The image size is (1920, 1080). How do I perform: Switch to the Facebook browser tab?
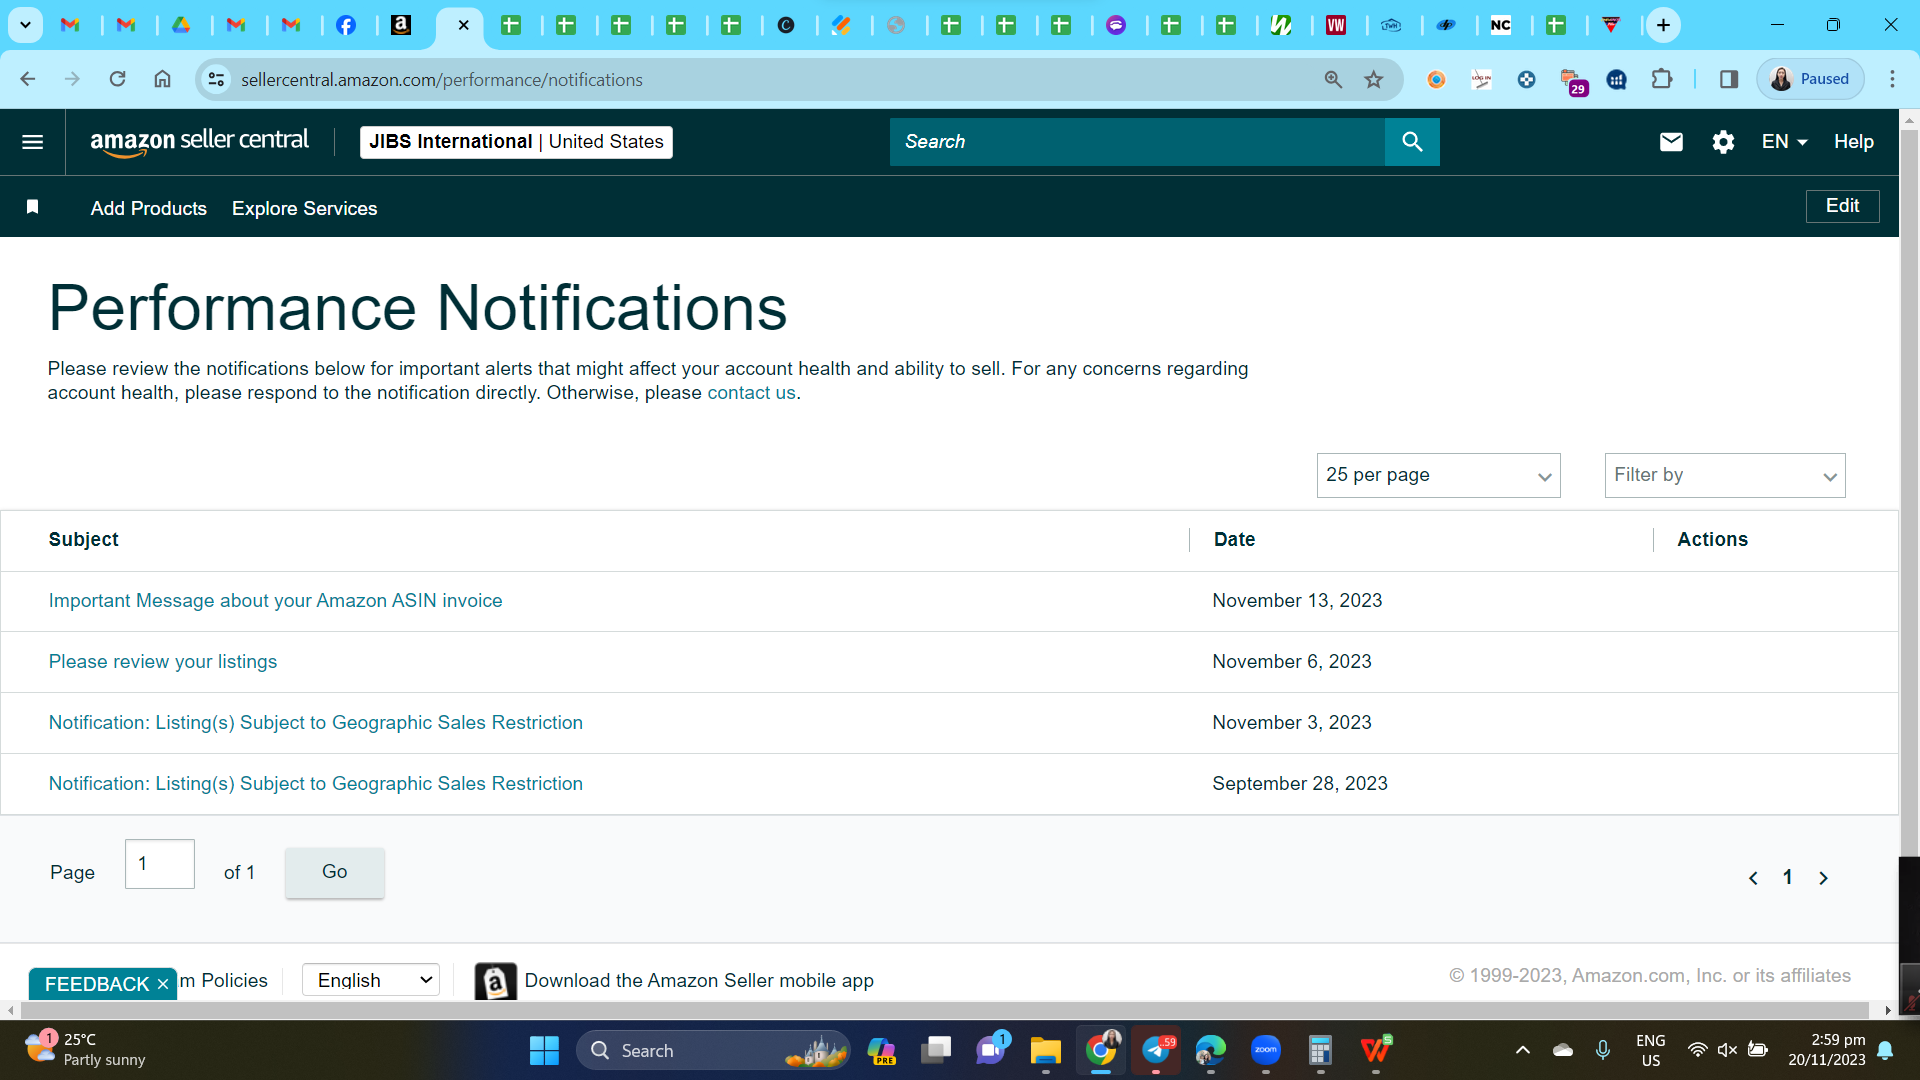click(346, 25)
